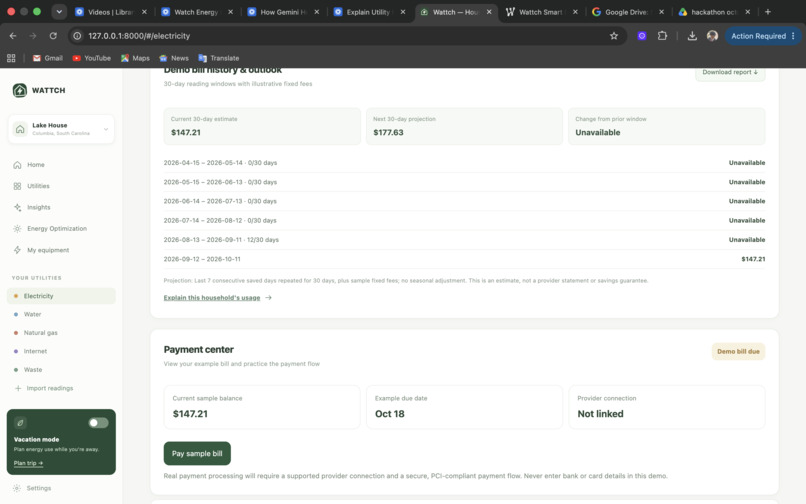Click the Example due date Oct 18 card
Screen dimensions: 806x504
point(464,407)
